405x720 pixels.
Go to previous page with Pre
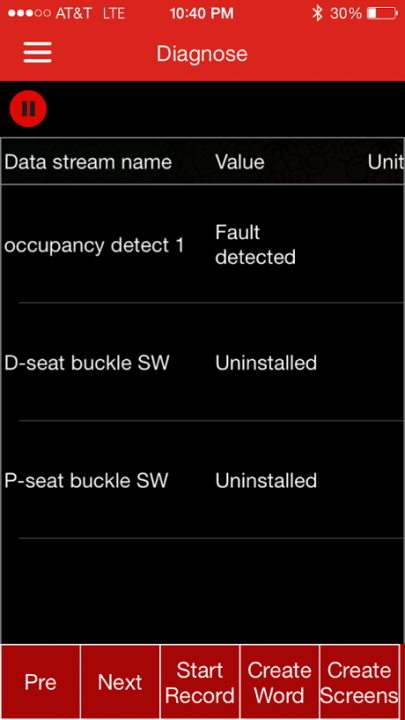40,682
